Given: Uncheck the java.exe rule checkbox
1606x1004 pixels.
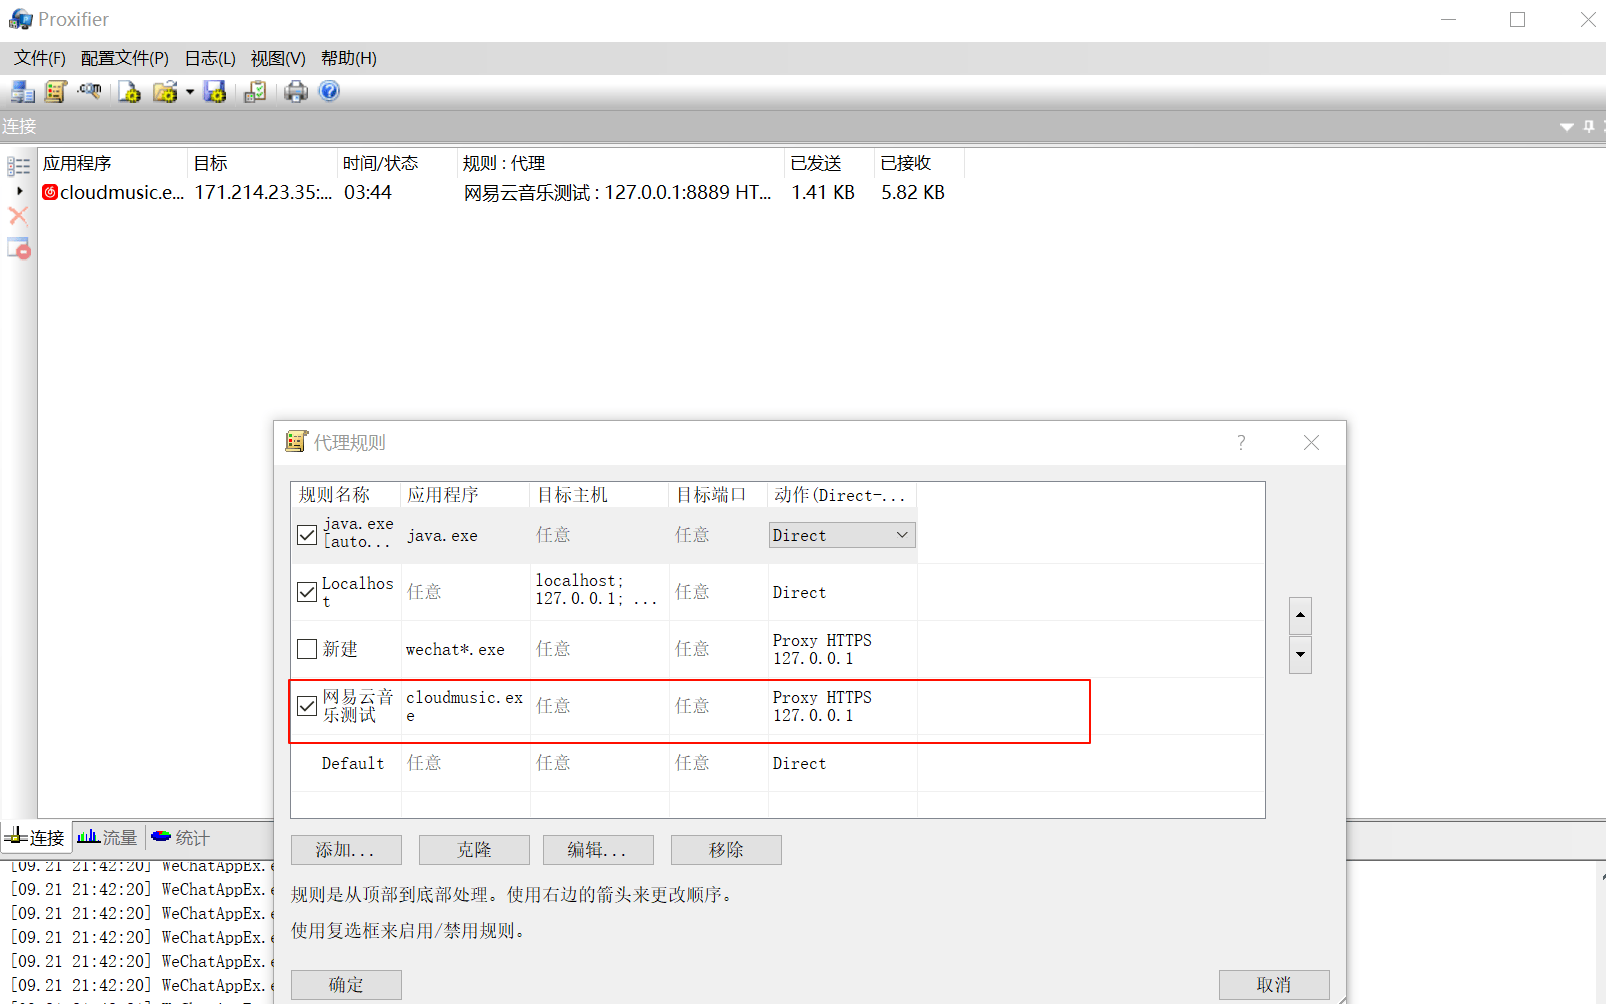Looking at the screenshot, I should [x=307, y=535].
